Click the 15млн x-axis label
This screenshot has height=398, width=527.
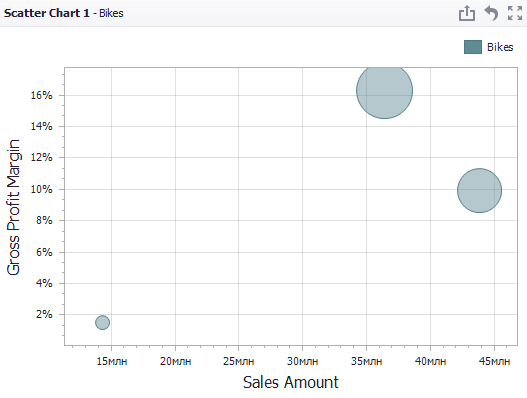pos(112,361)
